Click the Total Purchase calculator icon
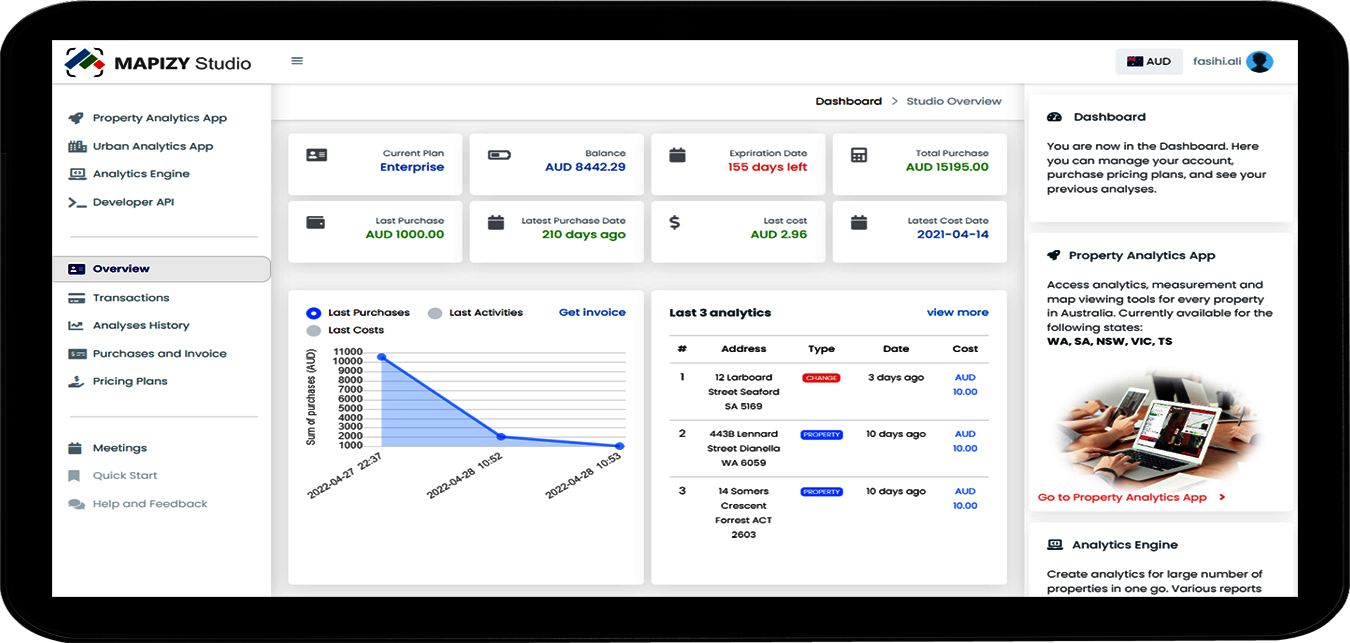The height and width of the screenshot is (643, 1350). click(x=859, y=155)
